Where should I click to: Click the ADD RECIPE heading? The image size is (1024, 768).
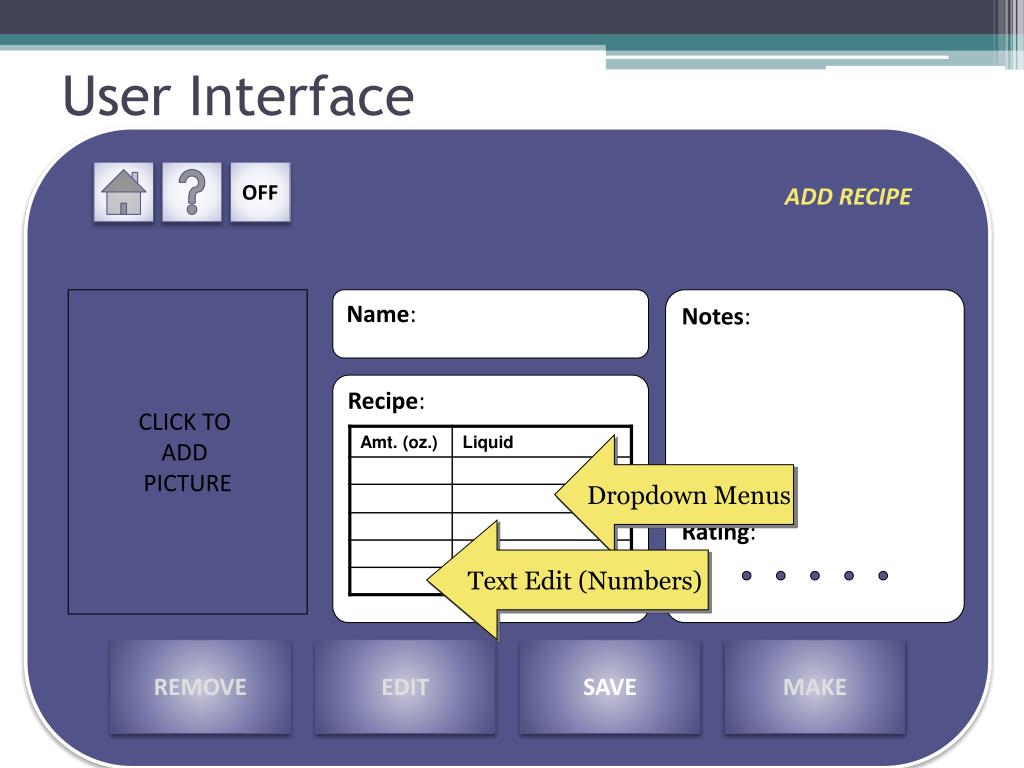click(848, 197)
